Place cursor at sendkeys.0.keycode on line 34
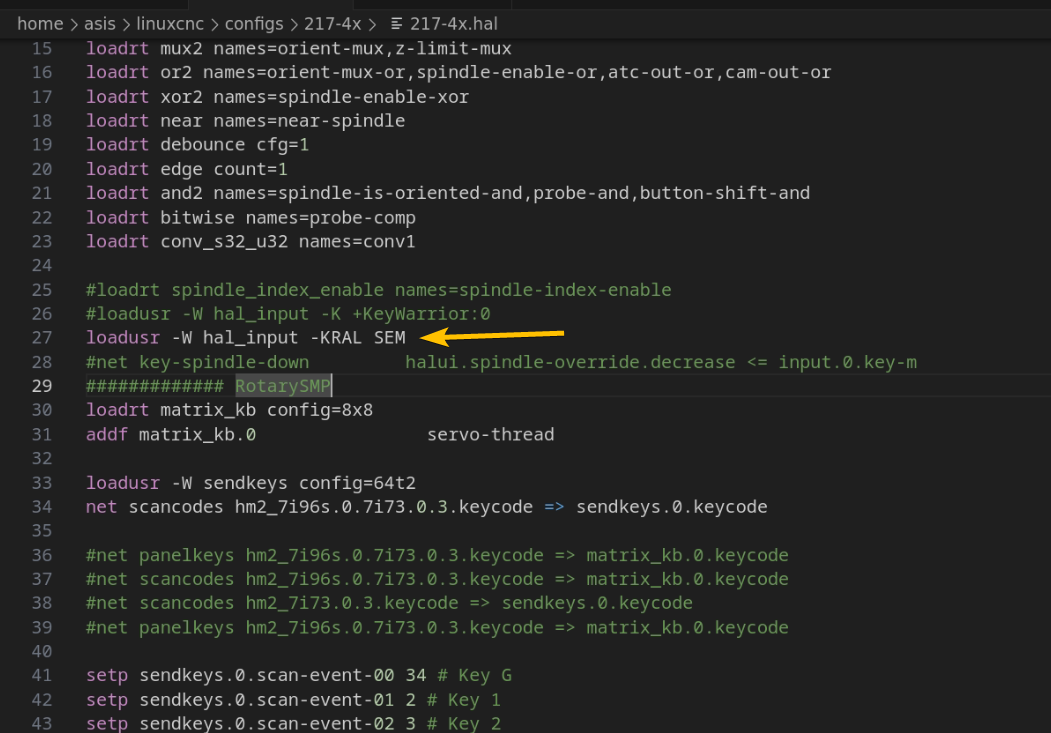The image size is (1051, 733). pyautogui.click(x=672, y=507)
